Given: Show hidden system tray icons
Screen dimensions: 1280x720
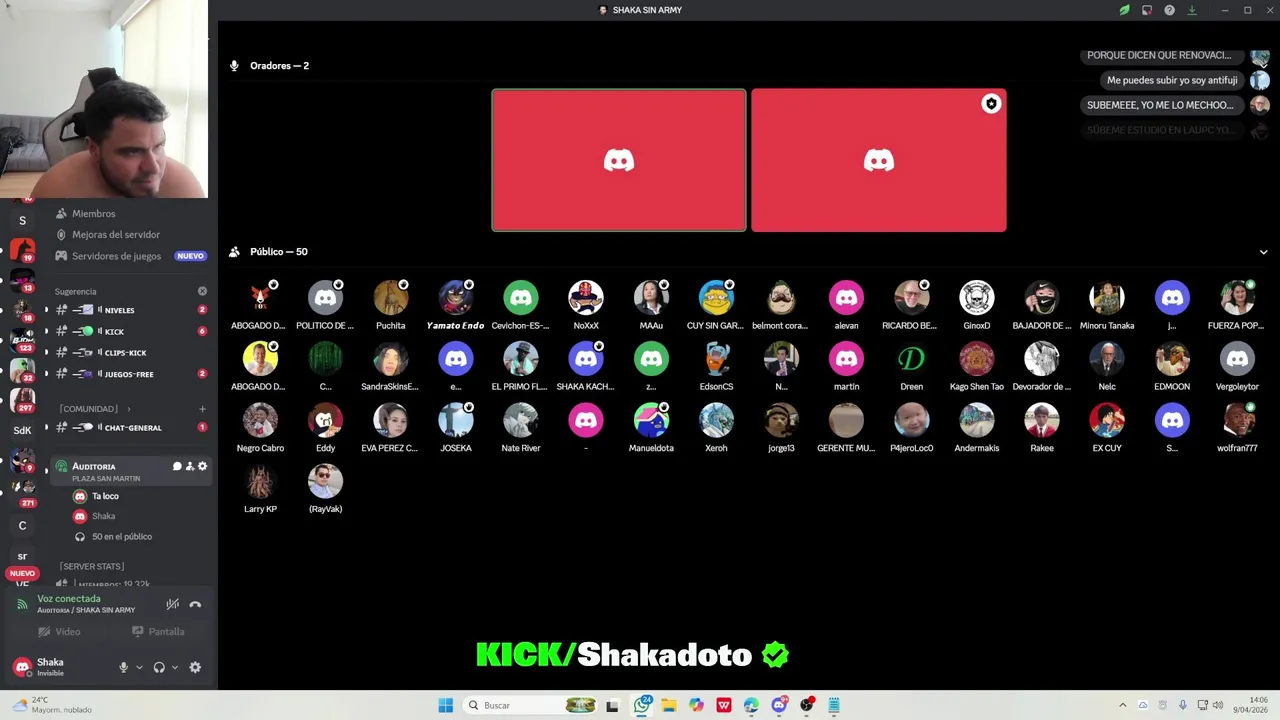Looking at the screenshot, I should (x=1122, y=705).
